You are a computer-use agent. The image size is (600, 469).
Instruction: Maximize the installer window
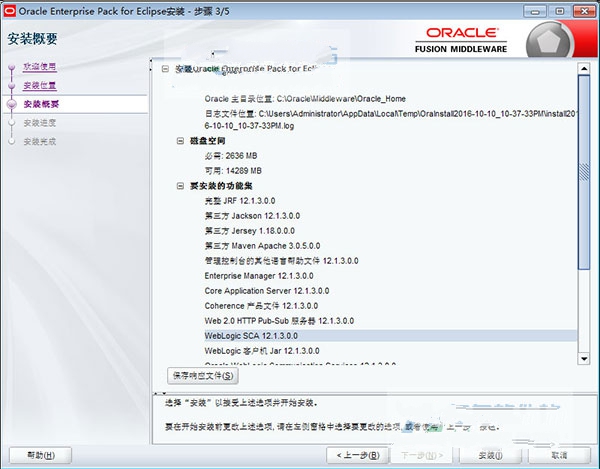point(559,11)
